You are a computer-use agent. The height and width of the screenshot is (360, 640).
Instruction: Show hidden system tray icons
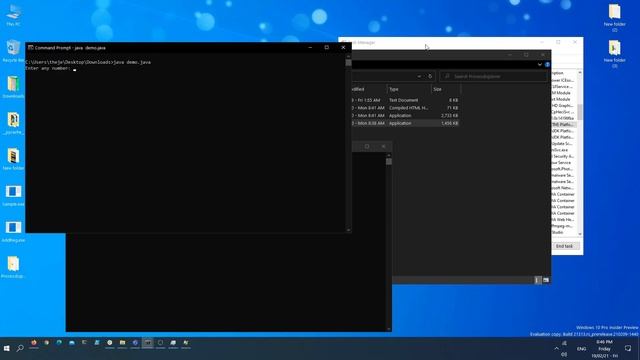(556, 348)
